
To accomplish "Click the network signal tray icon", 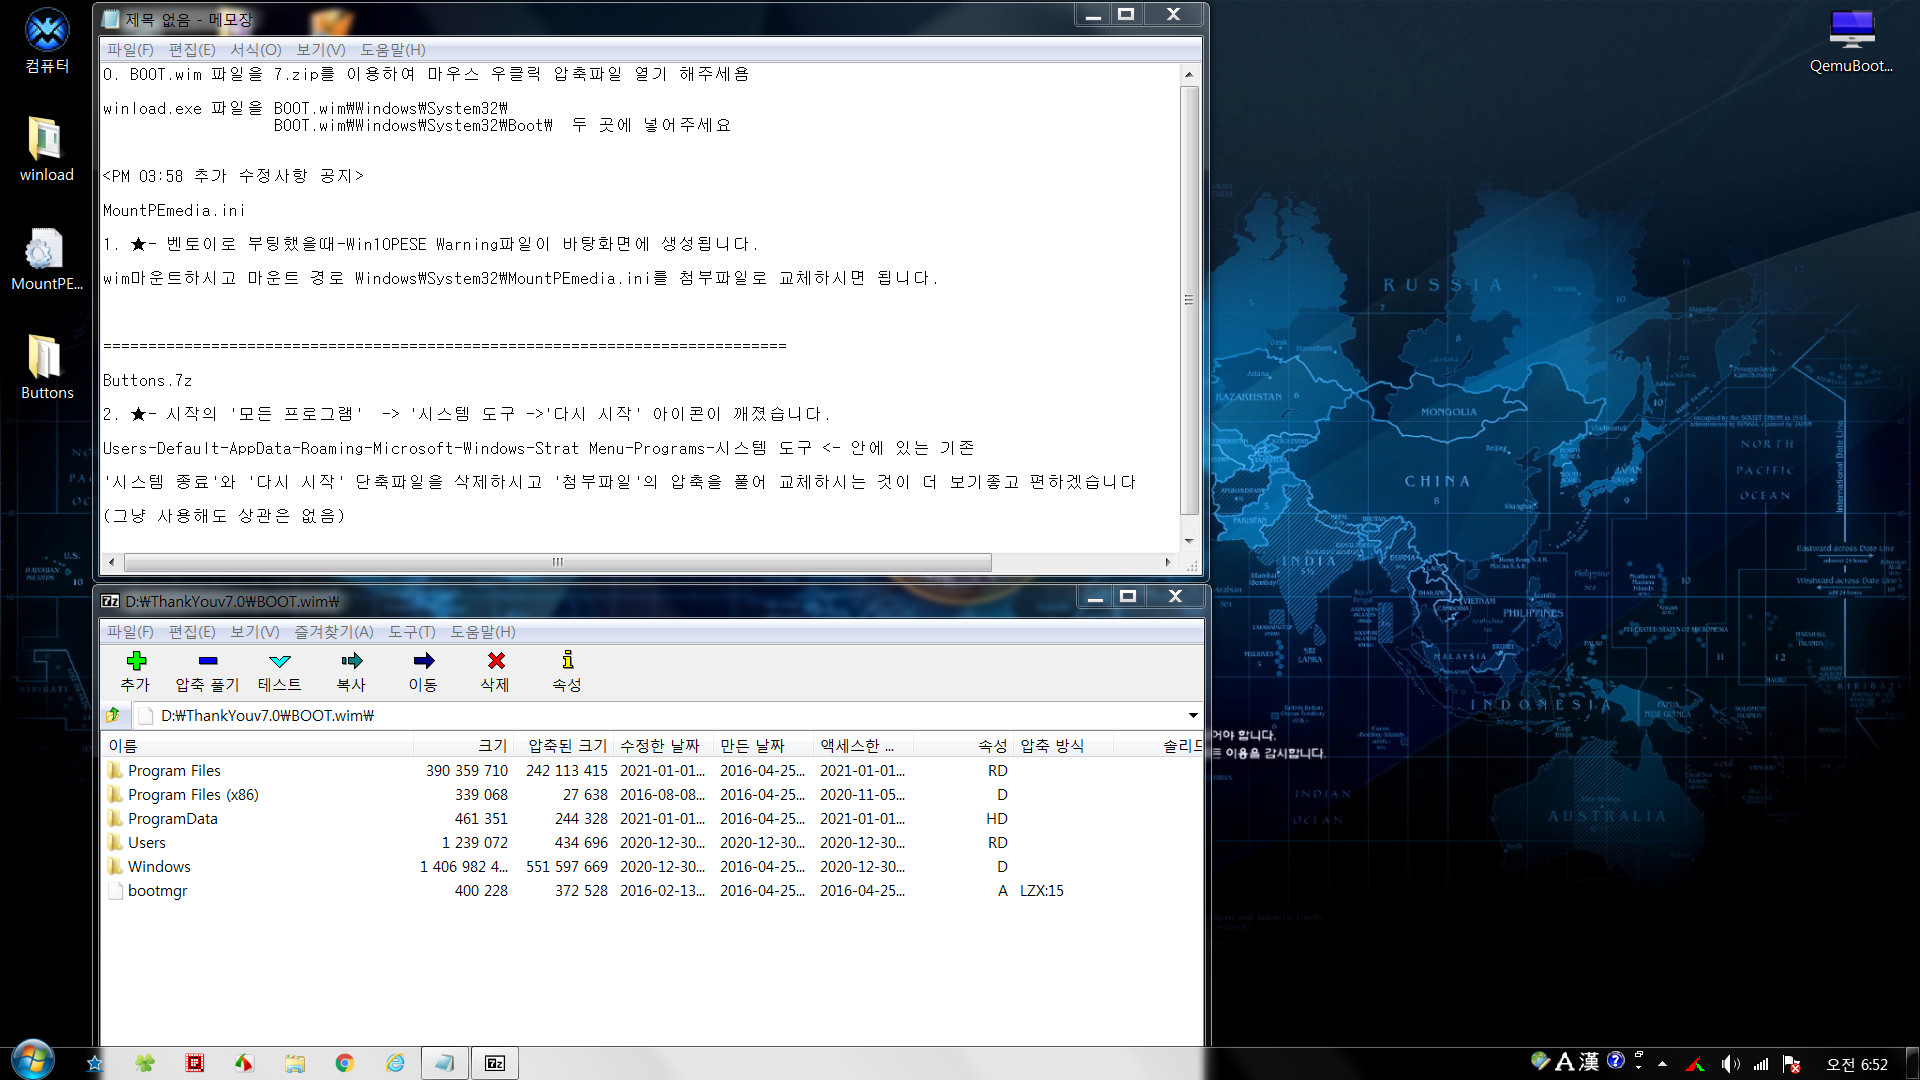I will (x=1761, y=1064).
